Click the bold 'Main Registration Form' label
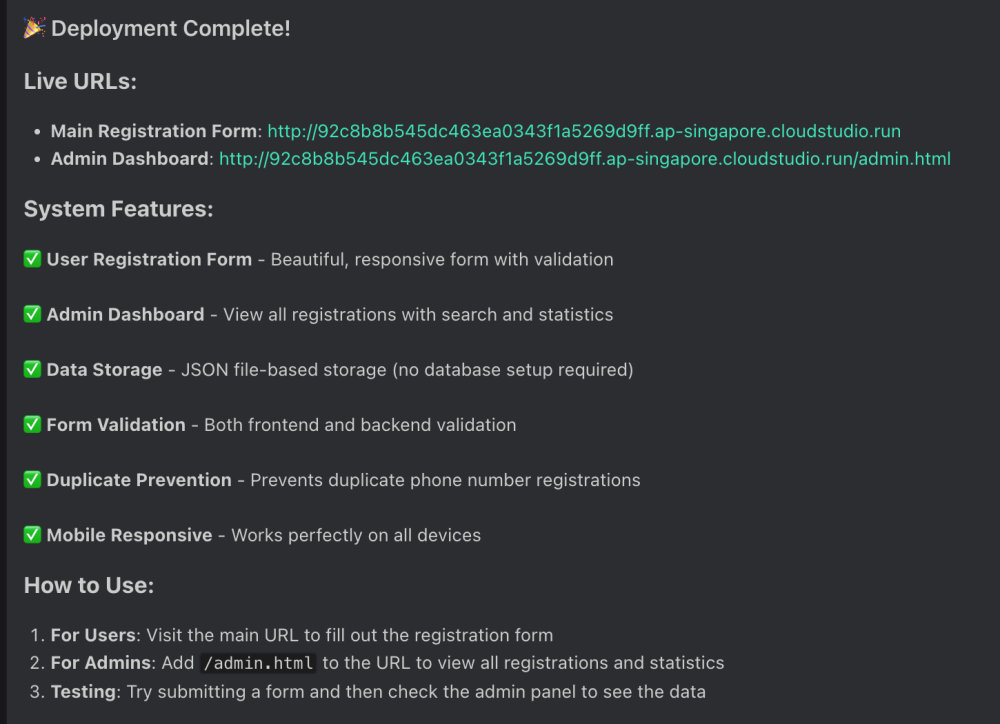1000x724 pixels. pos(153,131)
